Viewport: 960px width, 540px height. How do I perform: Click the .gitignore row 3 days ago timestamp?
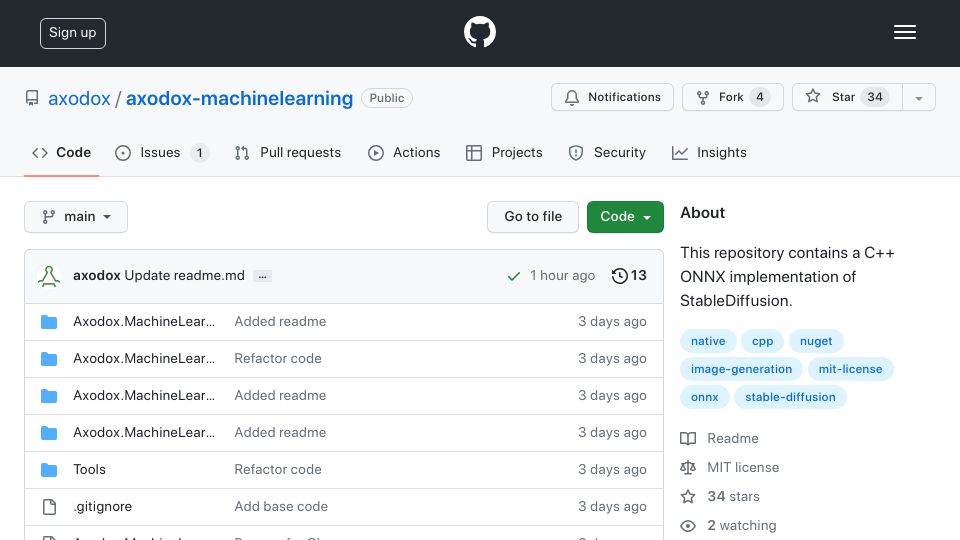612,506
